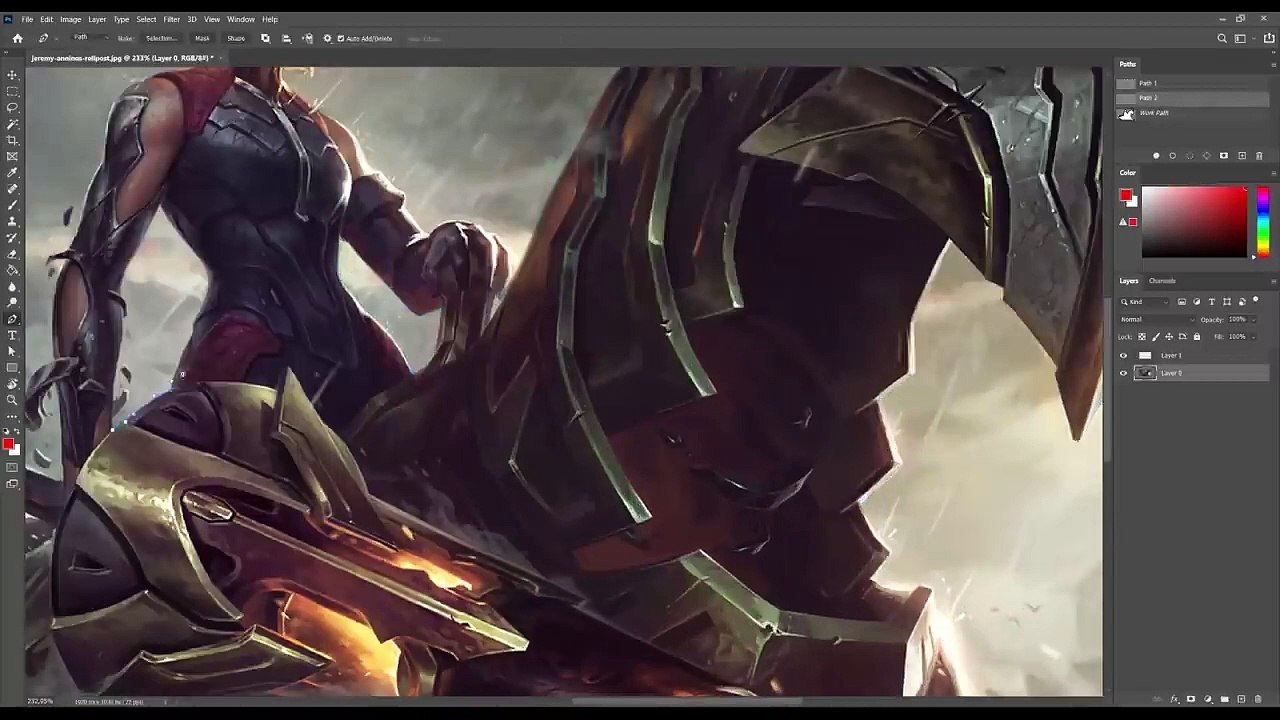The image size is (1280, 720).
Task: Open pen tool preset picker arrow
Action: tap(56, 39)
